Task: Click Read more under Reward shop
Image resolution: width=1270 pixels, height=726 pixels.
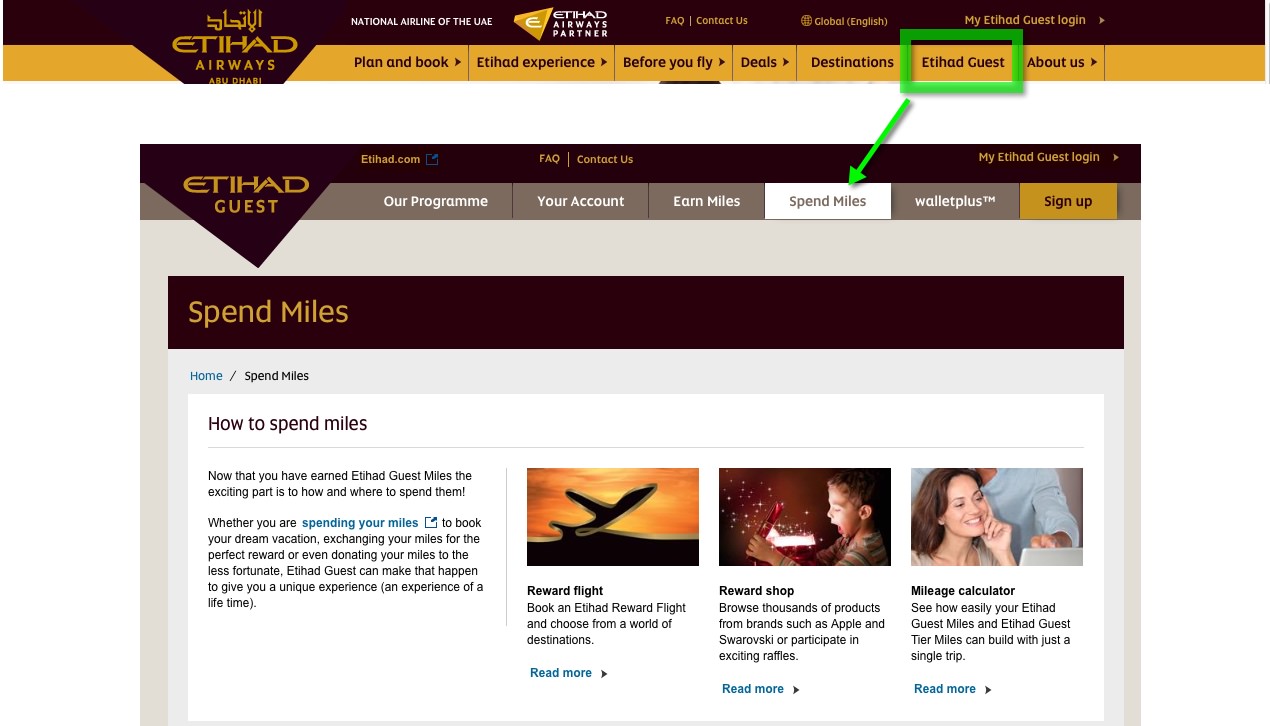Action: click(753, 689)
